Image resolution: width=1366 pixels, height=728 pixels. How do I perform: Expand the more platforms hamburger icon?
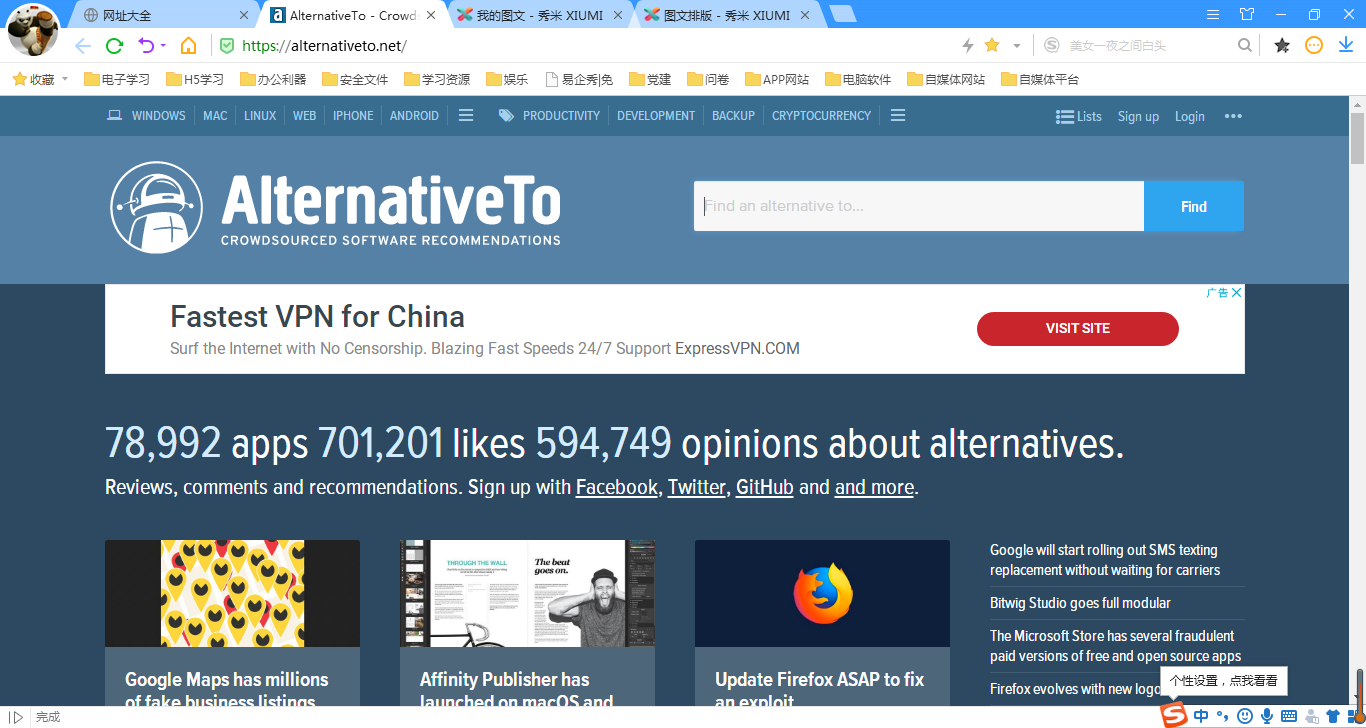click(x=466, y=115)
